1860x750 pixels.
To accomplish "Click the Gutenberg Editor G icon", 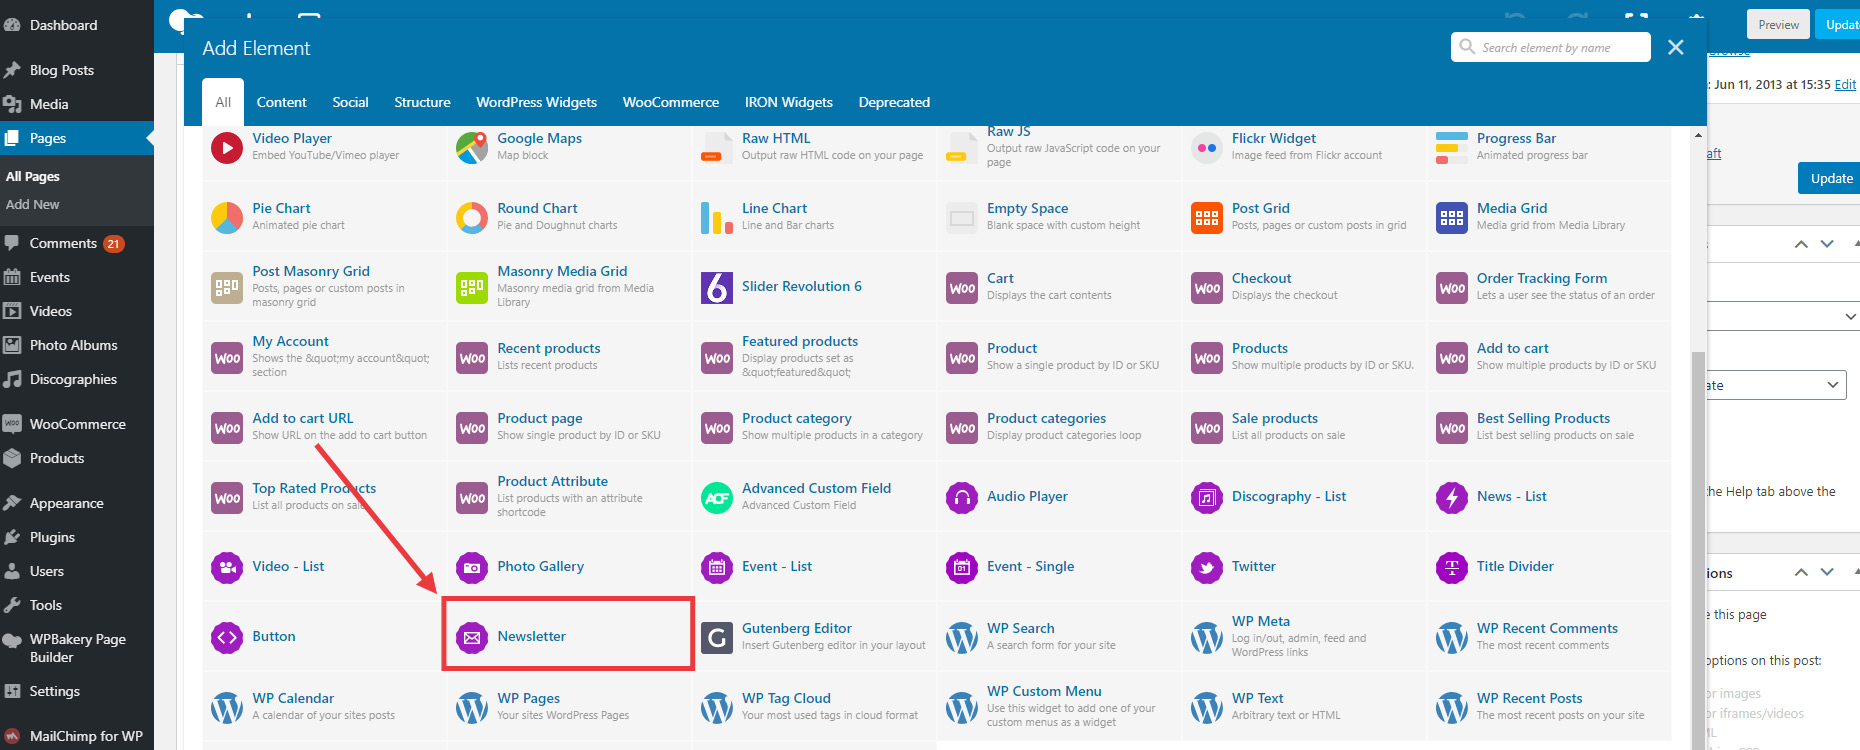I will click(x=717, y=638).
